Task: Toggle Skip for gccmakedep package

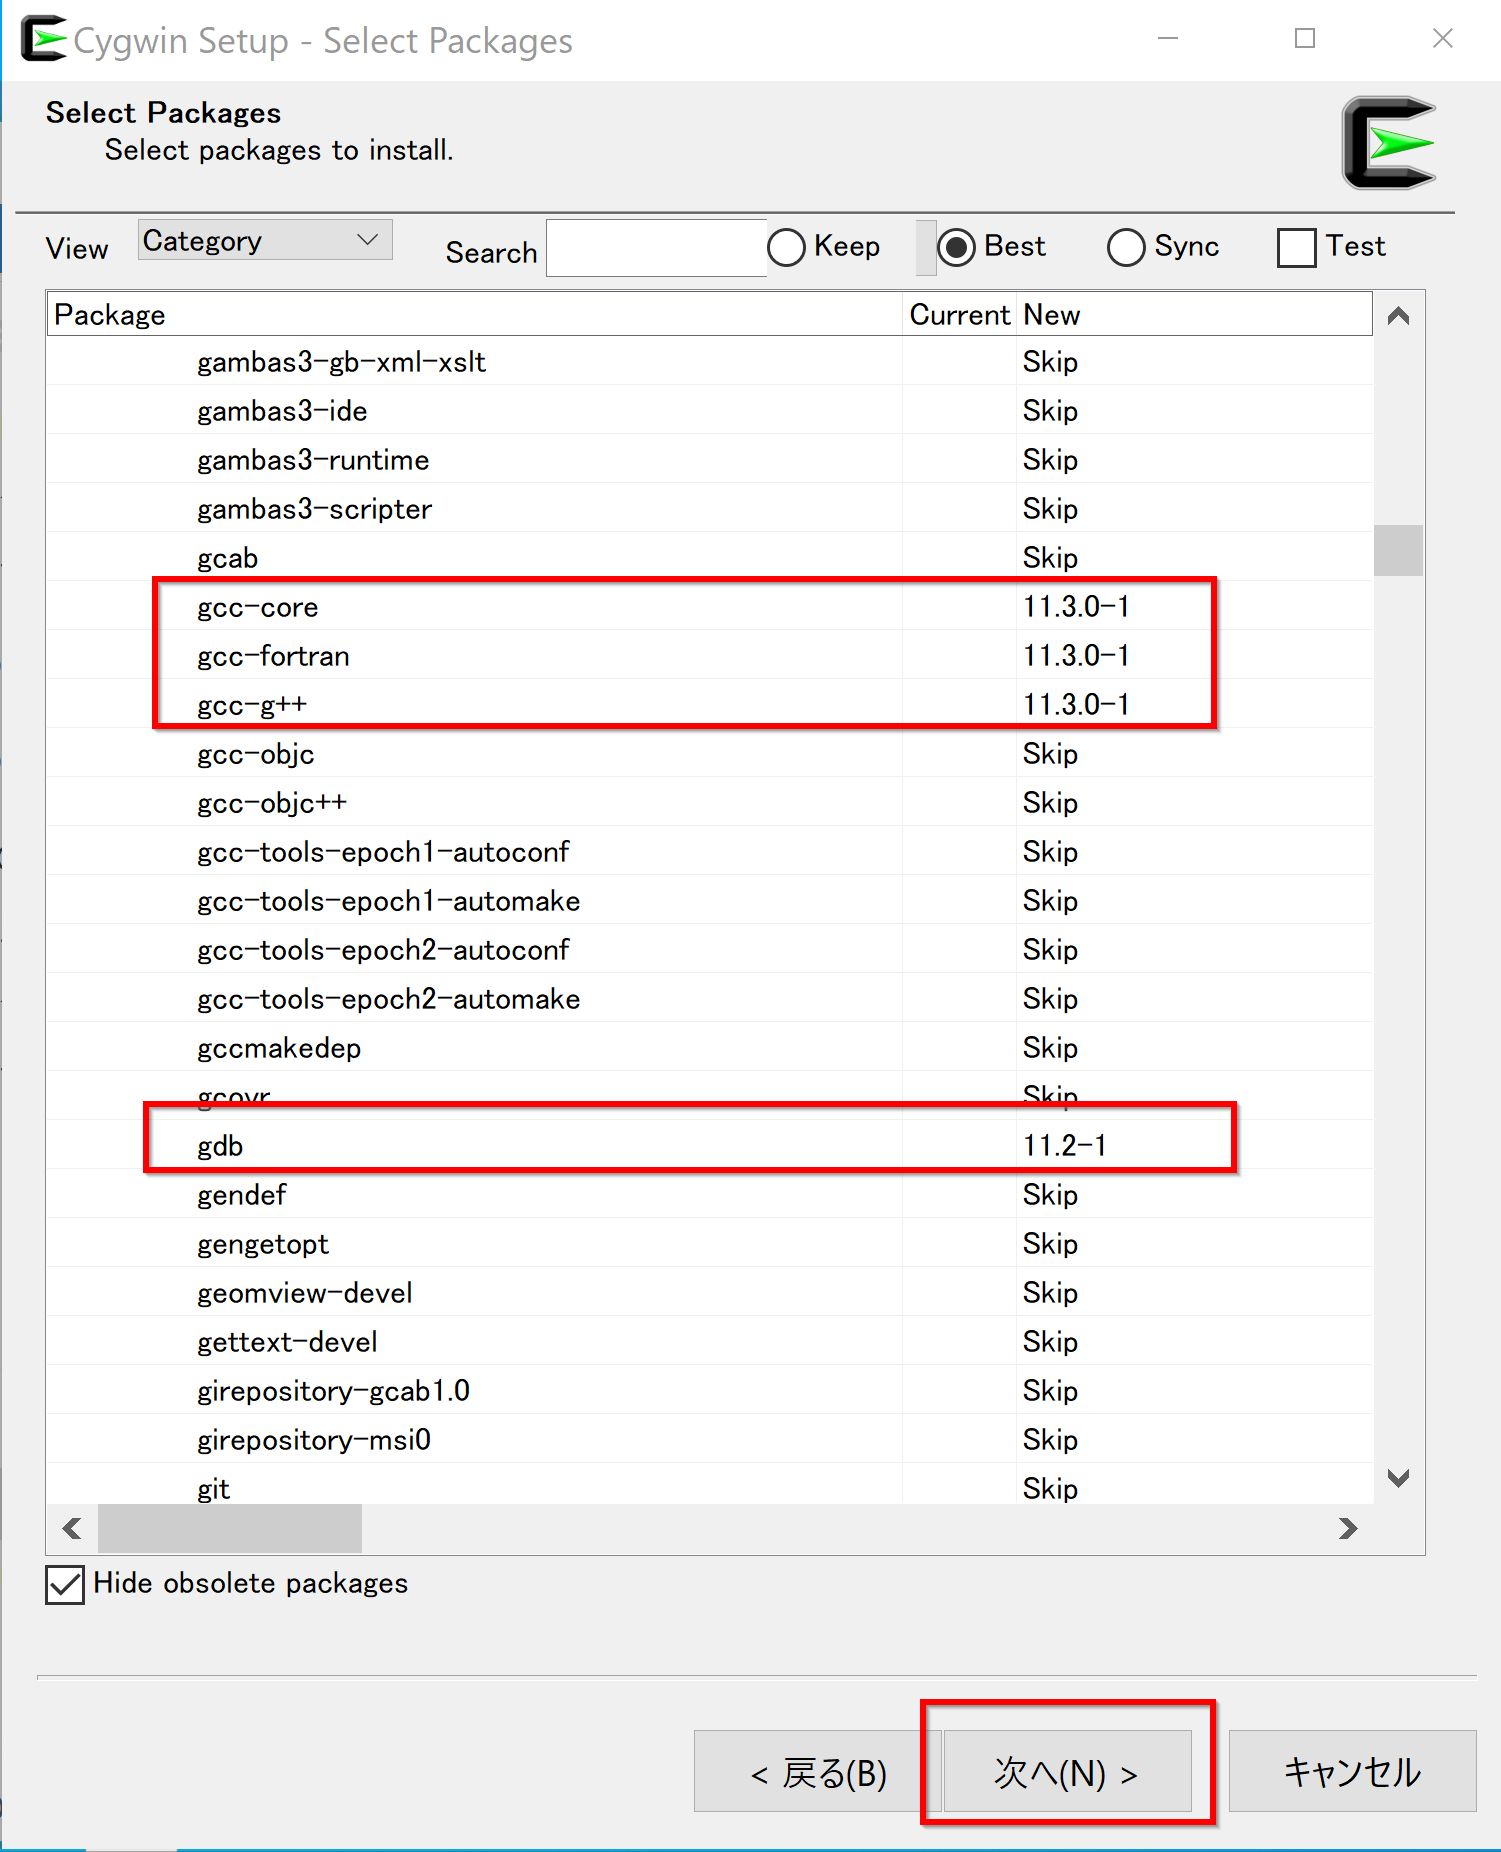Action: [x=1050, y=1048]
